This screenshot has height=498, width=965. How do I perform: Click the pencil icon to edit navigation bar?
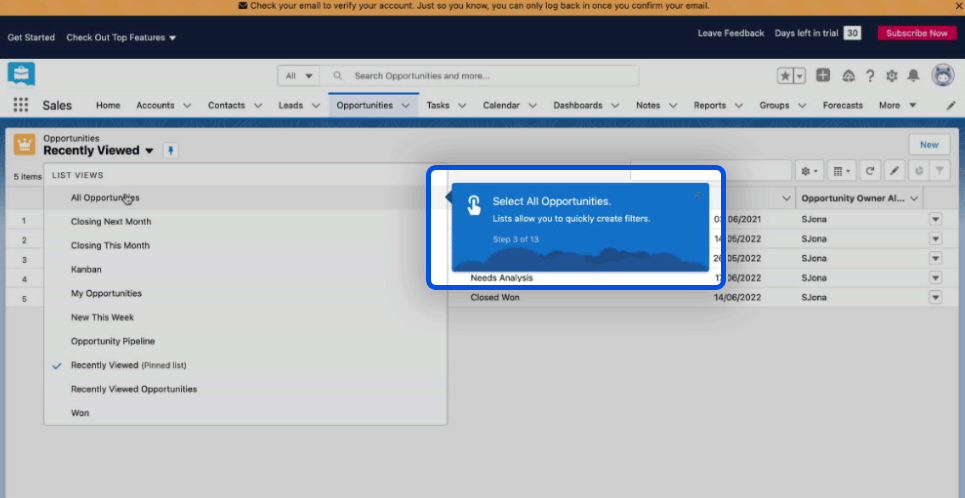click(950, 105)
